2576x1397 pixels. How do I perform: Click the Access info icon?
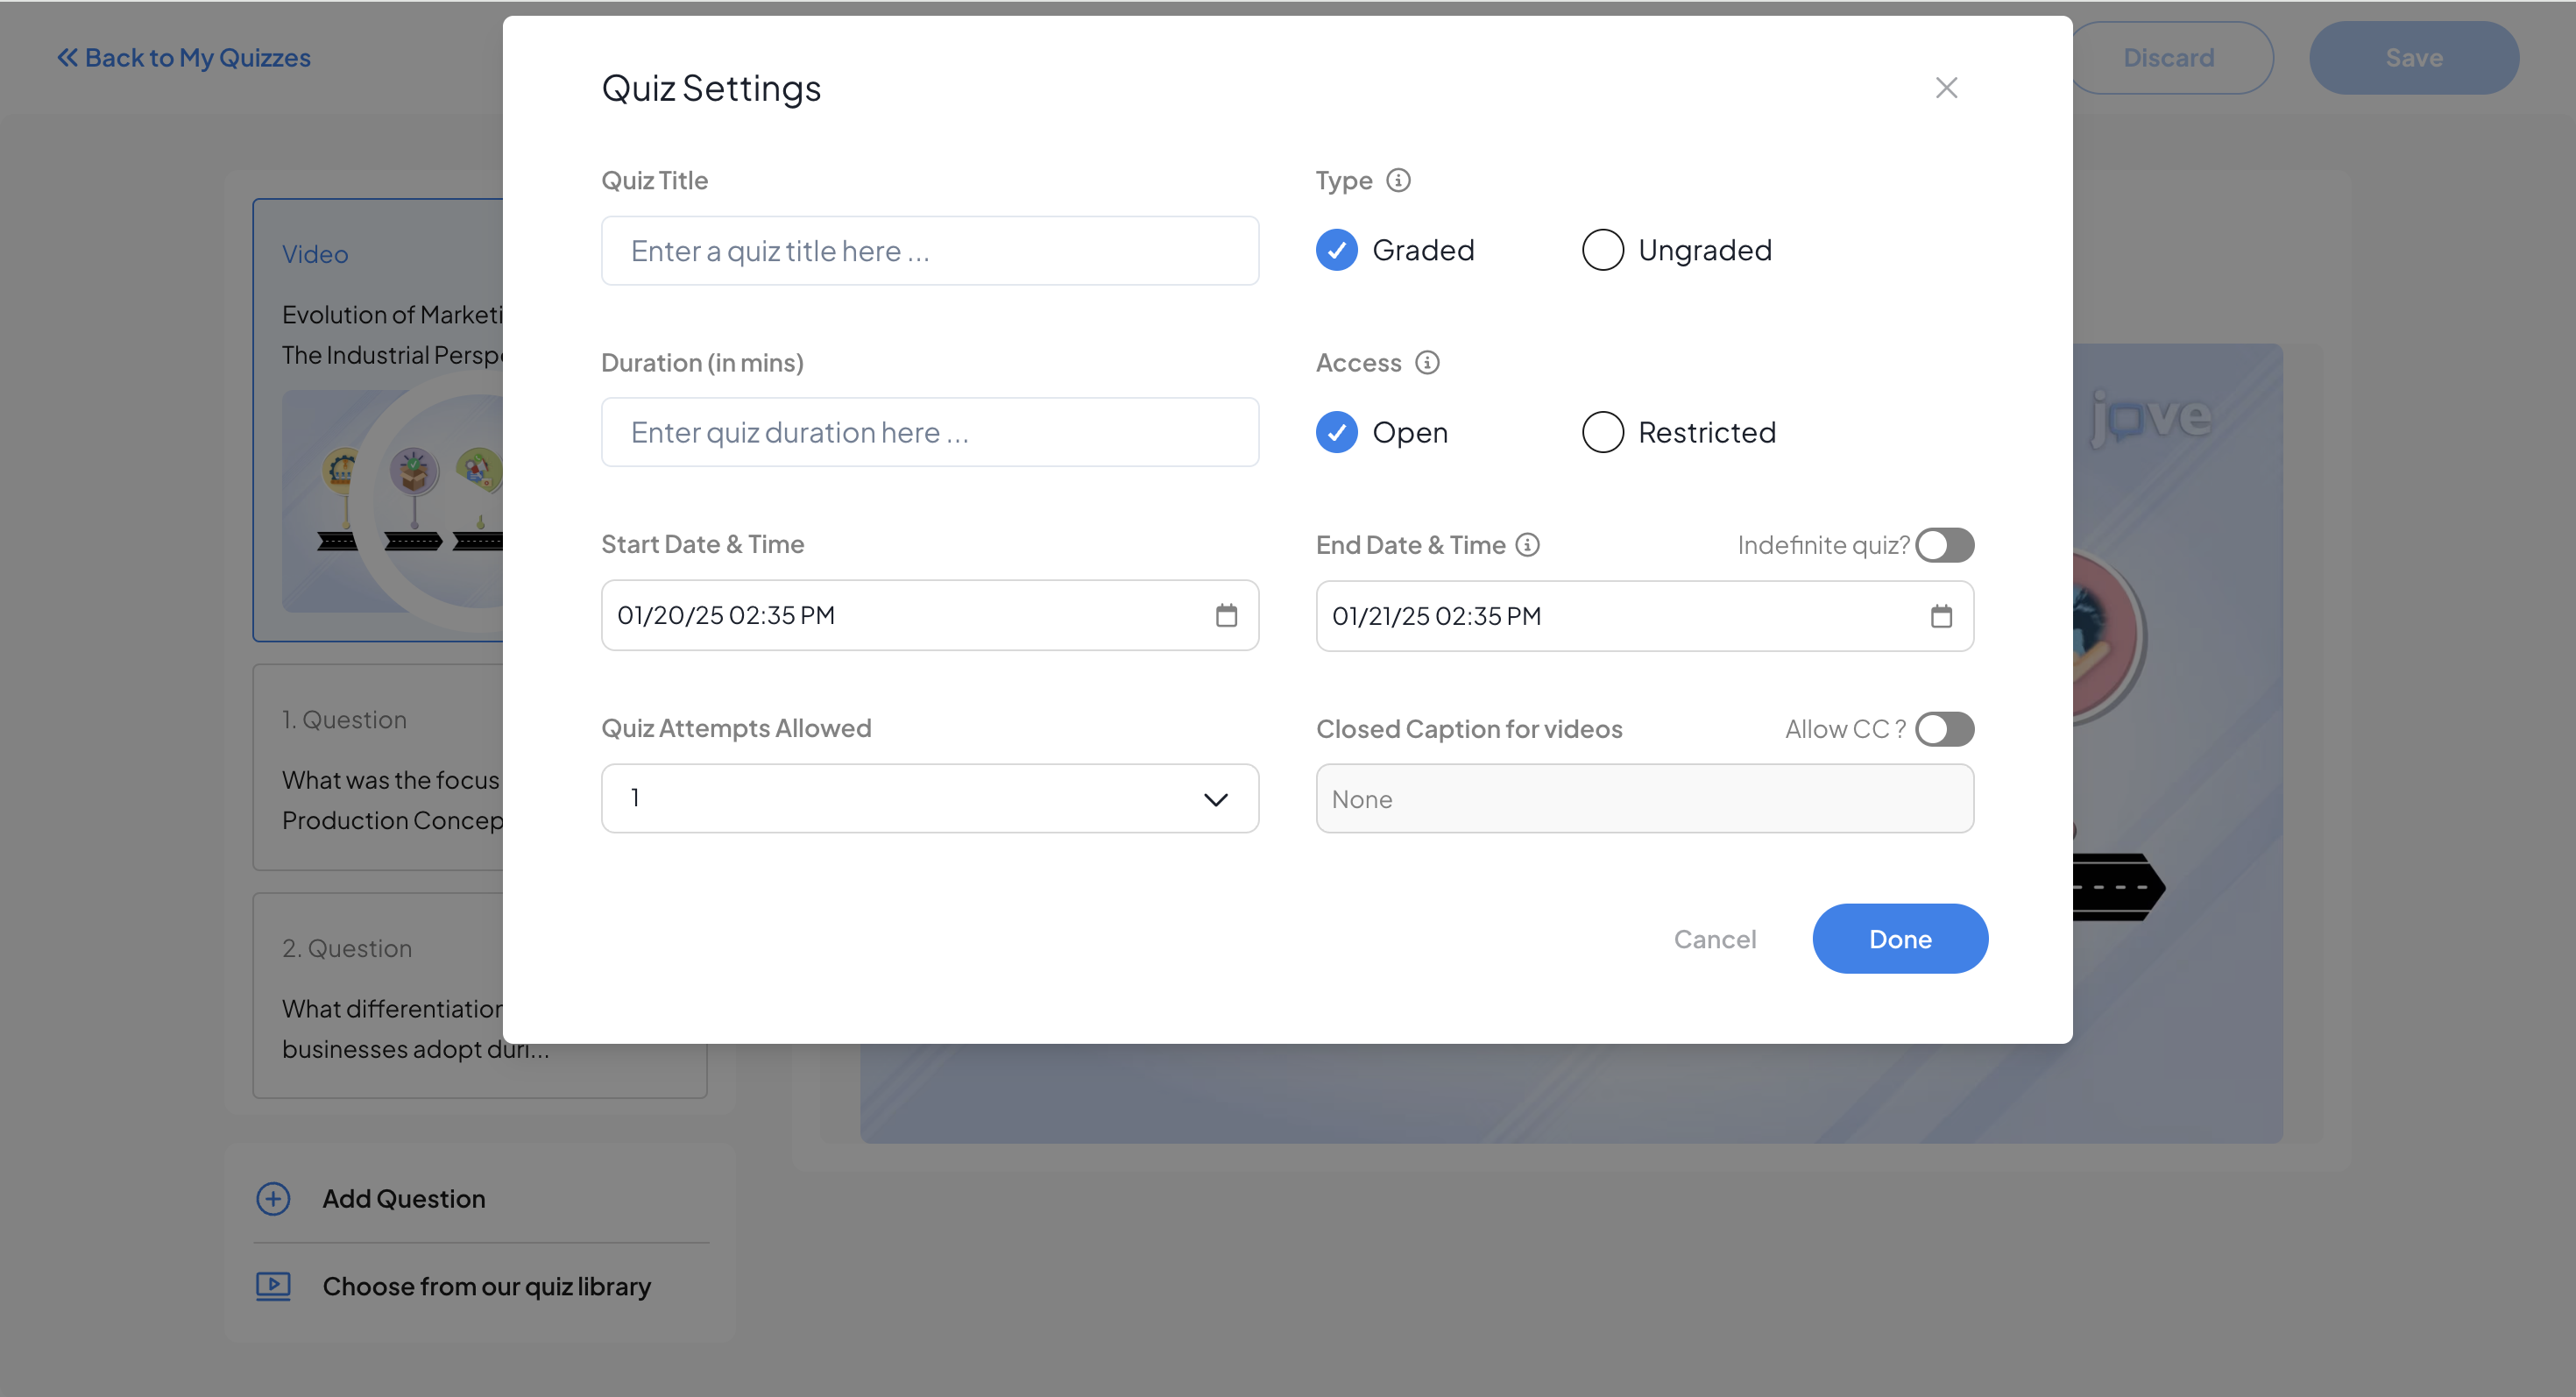point(1427,362)
